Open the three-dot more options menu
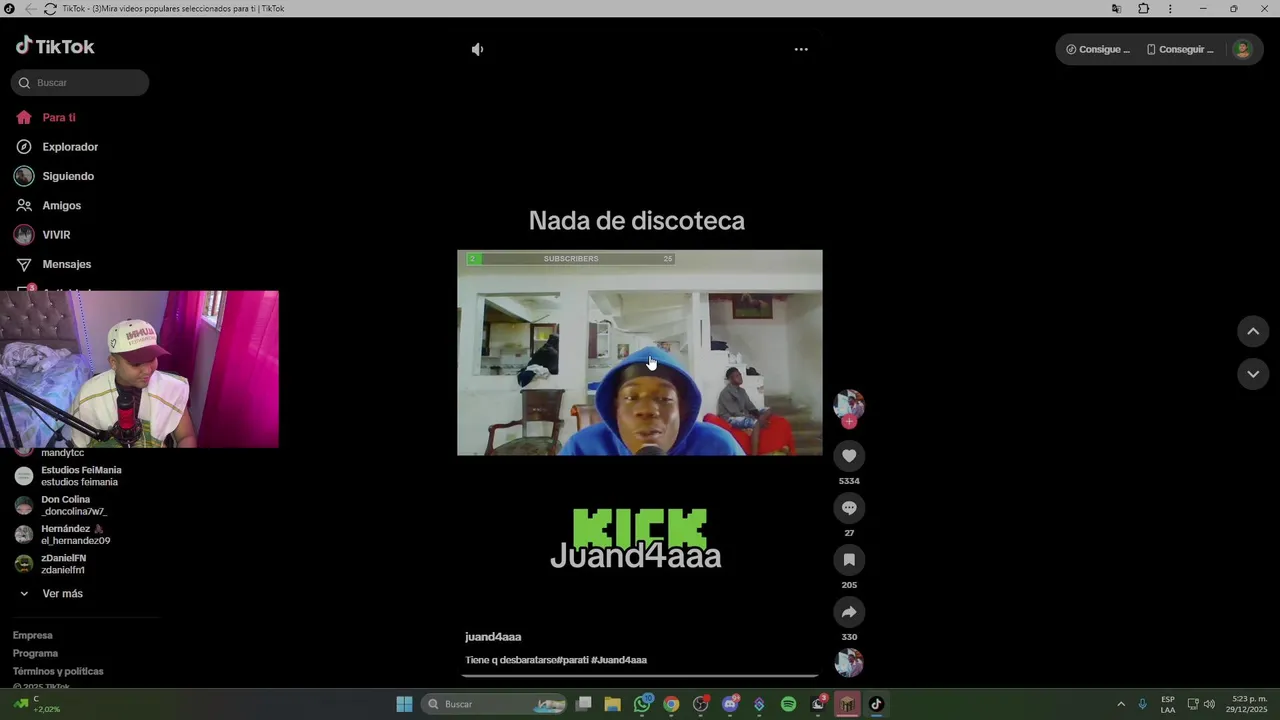Image resolution: width=1280 pixels, height=720 pixels. 801,49
